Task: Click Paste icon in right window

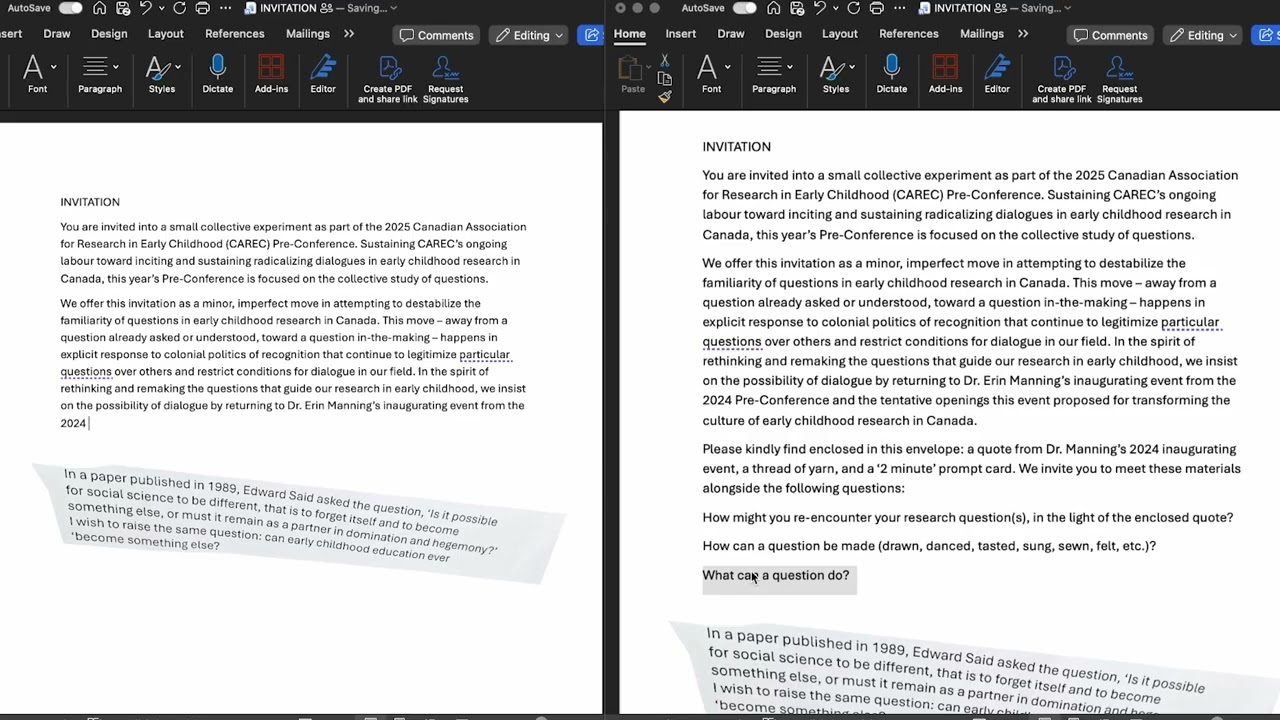Action: click(x=632, y=75)
